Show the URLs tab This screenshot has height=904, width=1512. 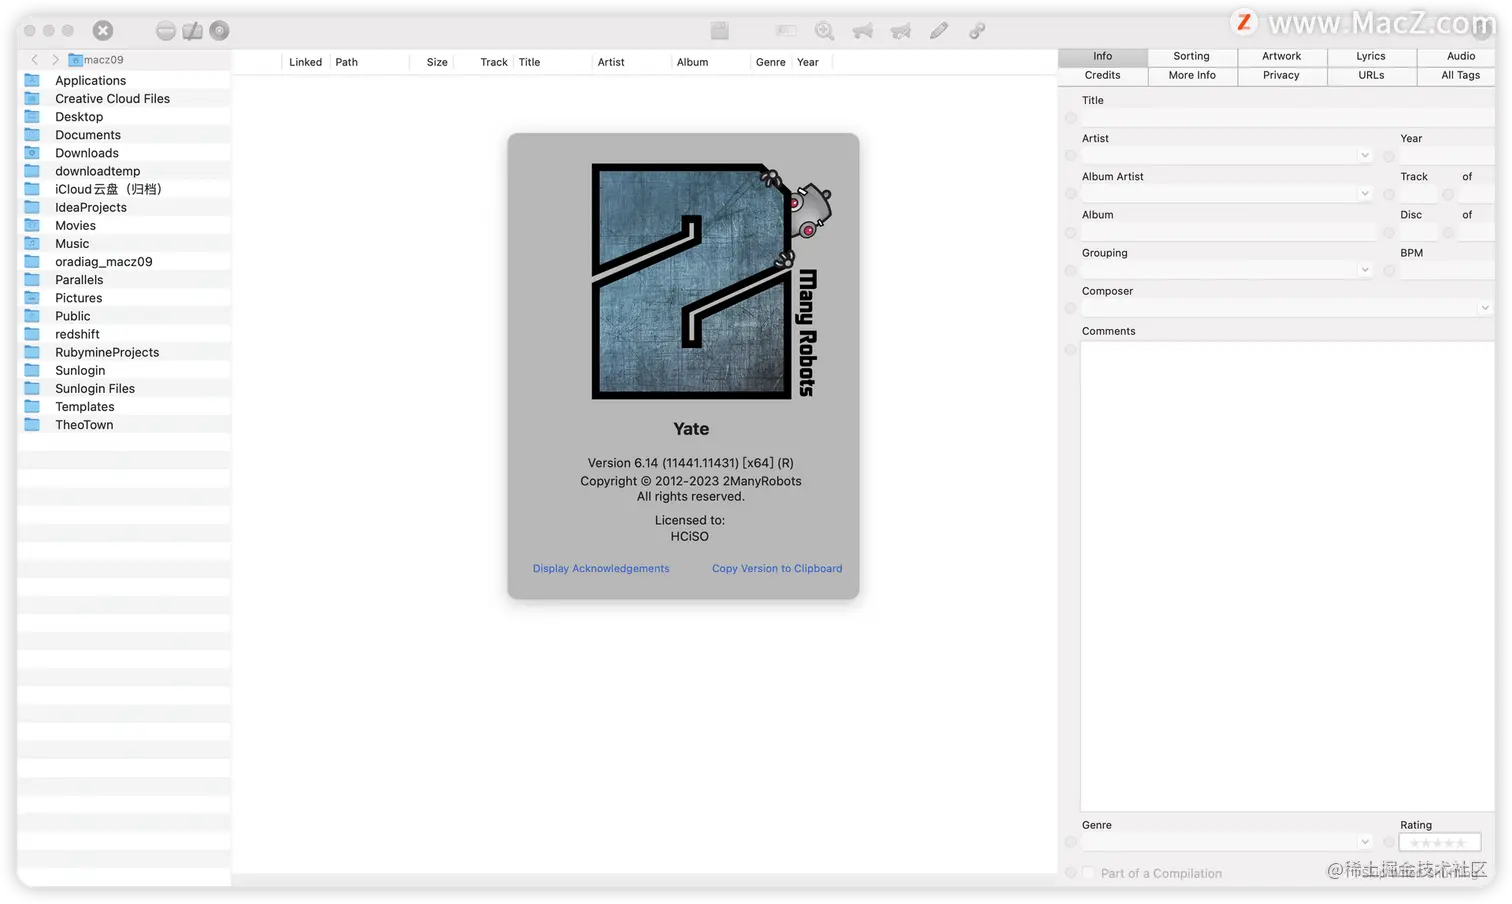click(1371, 75)
